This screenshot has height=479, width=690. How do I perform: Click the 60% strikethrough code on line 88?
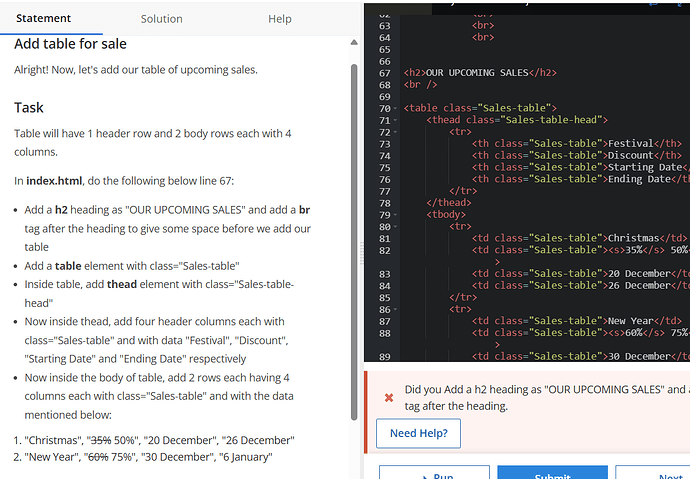636,333
